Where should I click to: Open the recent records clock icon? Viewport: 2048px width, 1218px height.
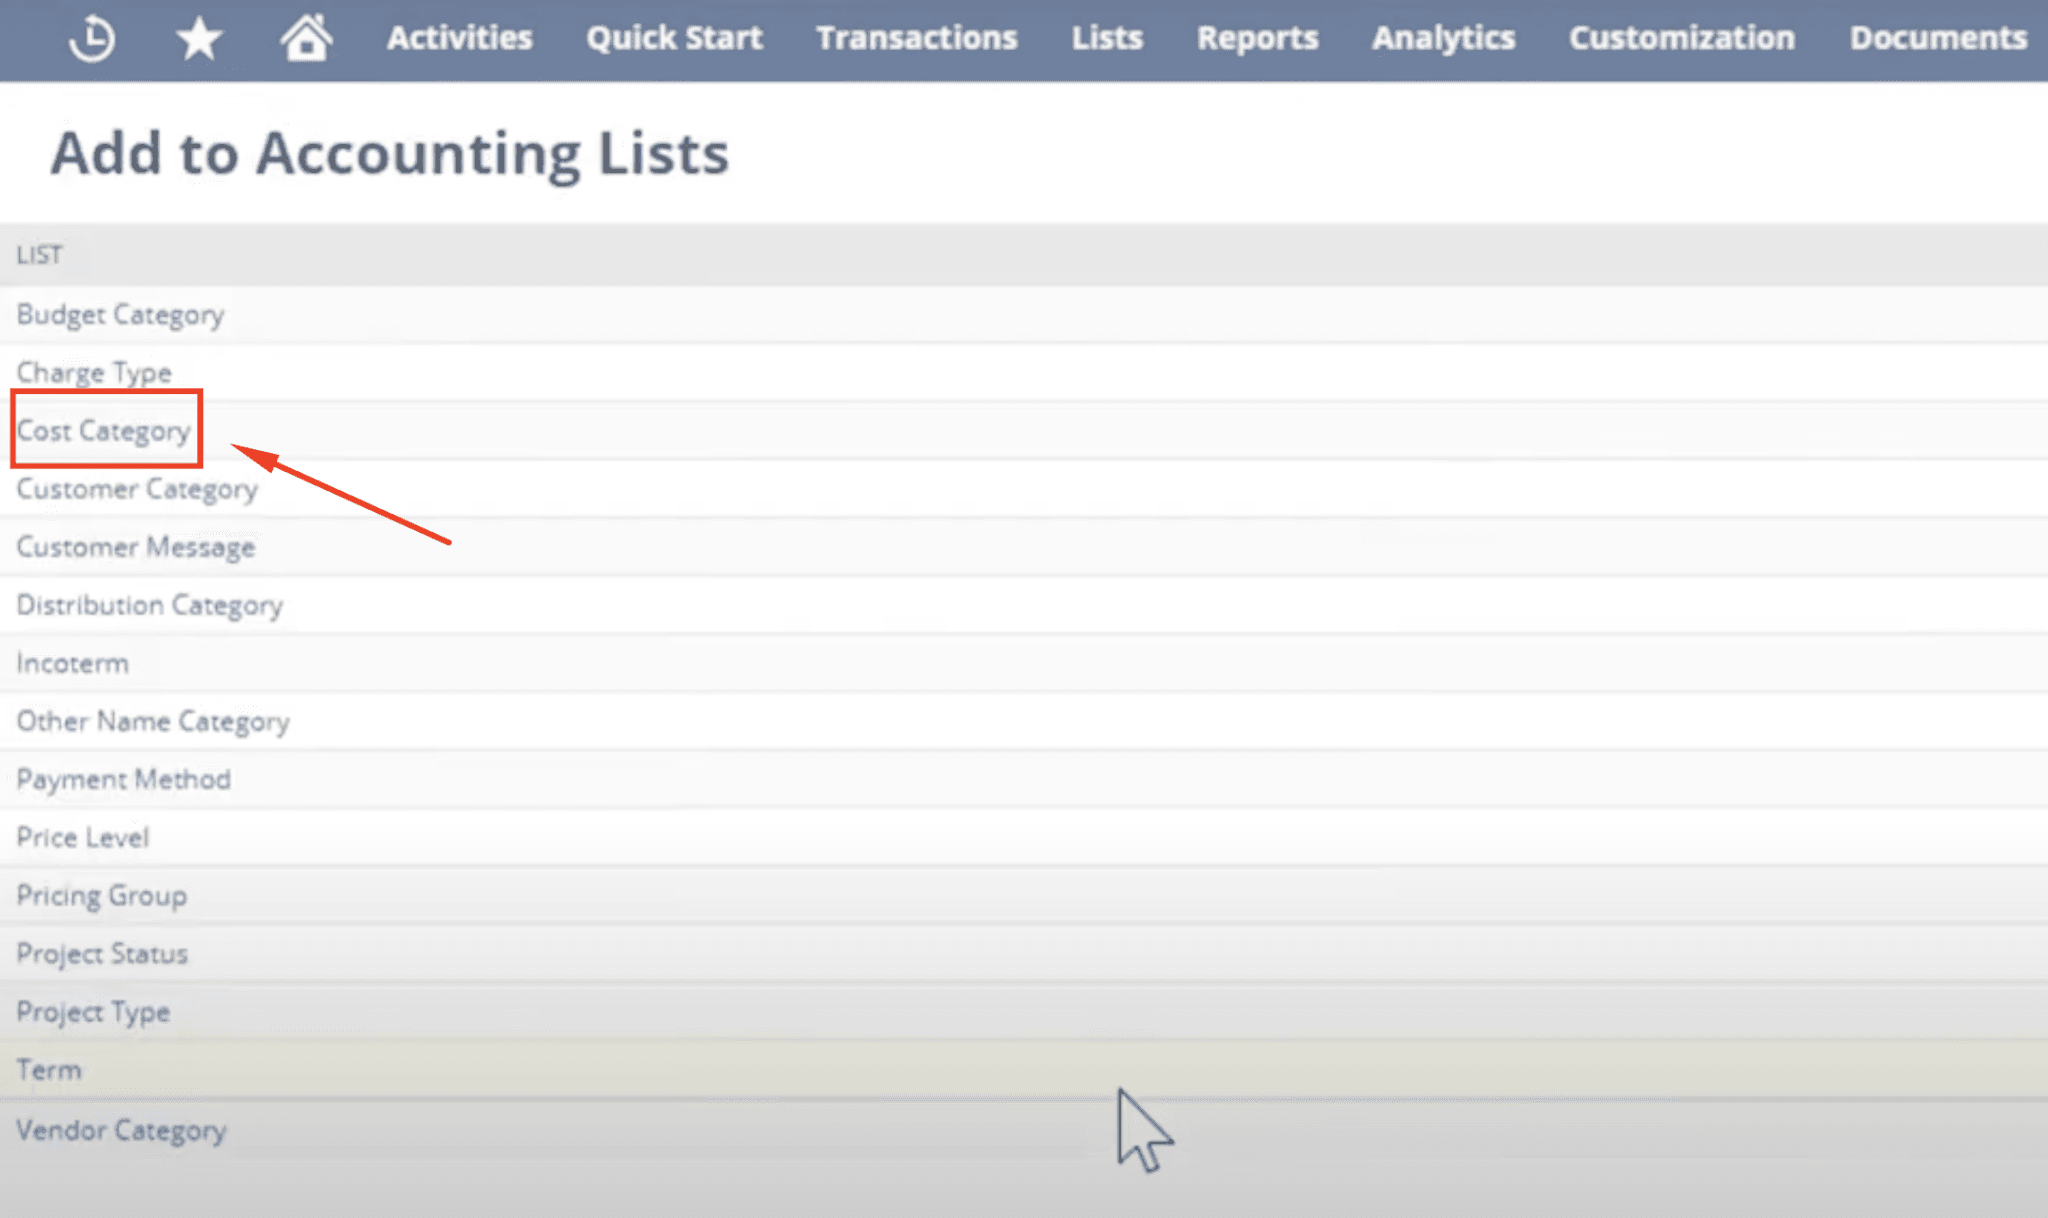pos(91,38)
